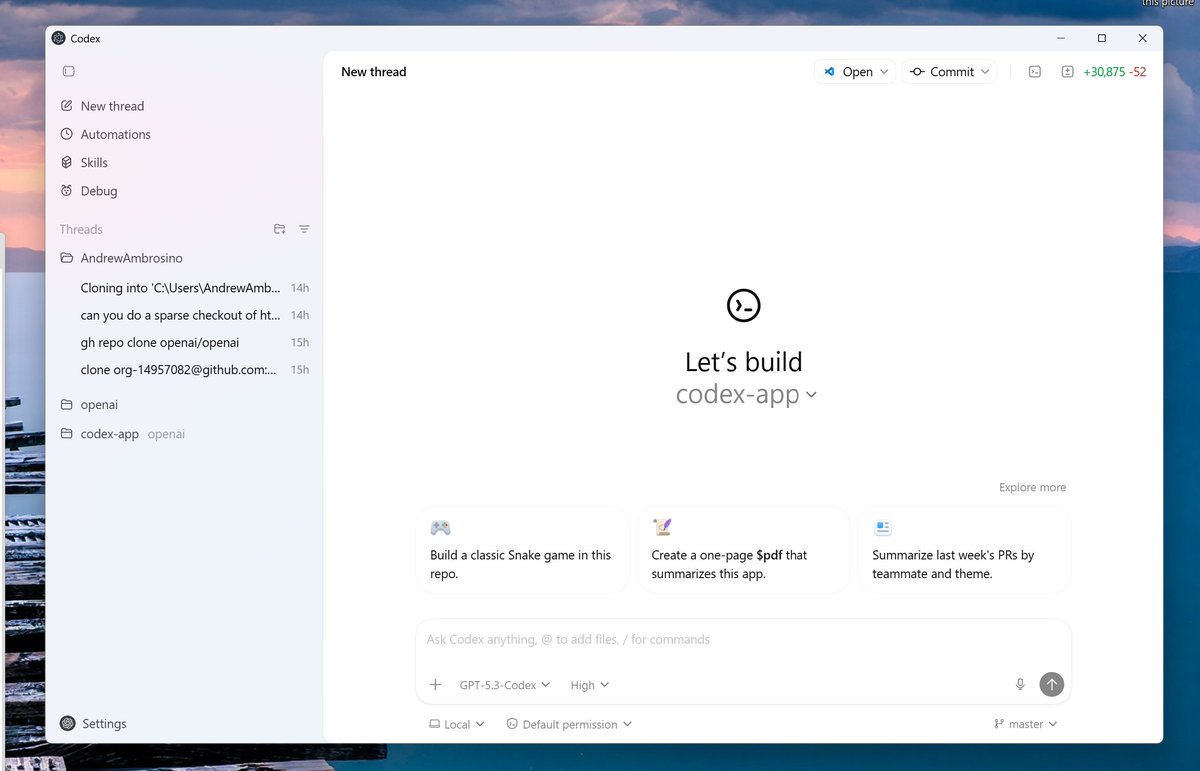Click the Codex app logo in title bar
1200x771 pixels.
pyautogui.click(x=59, y=38)
